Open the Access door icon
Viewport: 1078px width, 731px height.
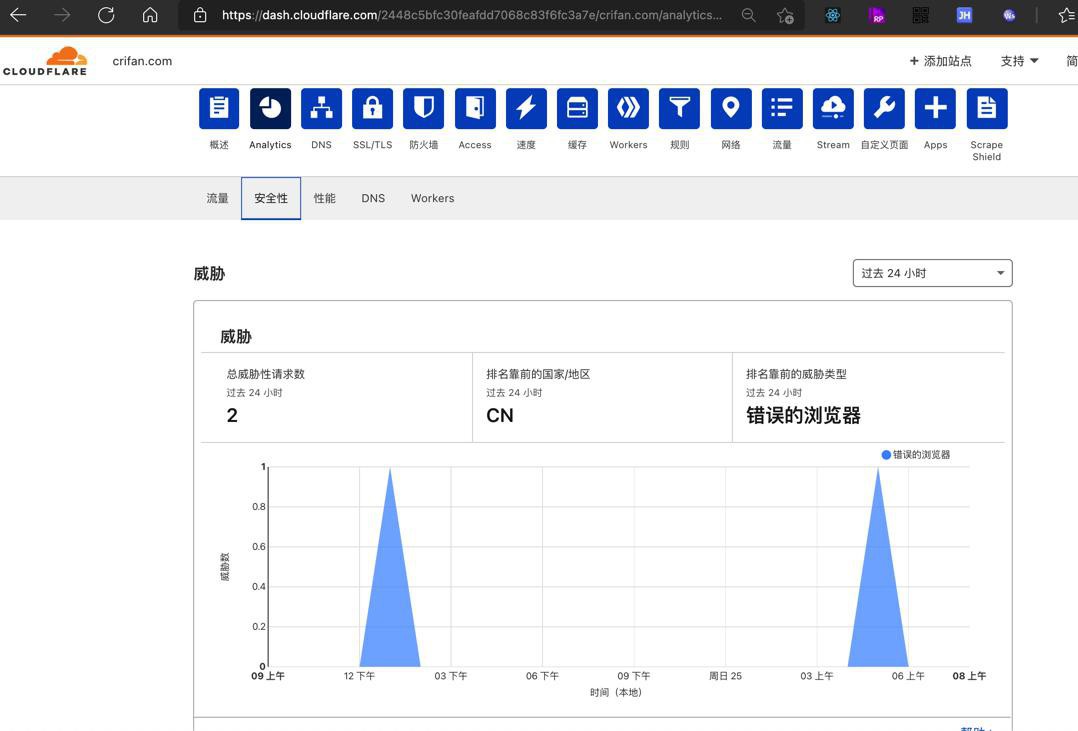tap(475, 108)
